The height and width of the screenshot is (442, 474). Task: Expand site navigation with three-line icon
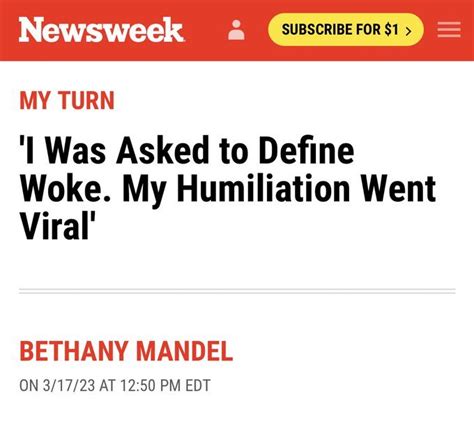tap(449, 30)
